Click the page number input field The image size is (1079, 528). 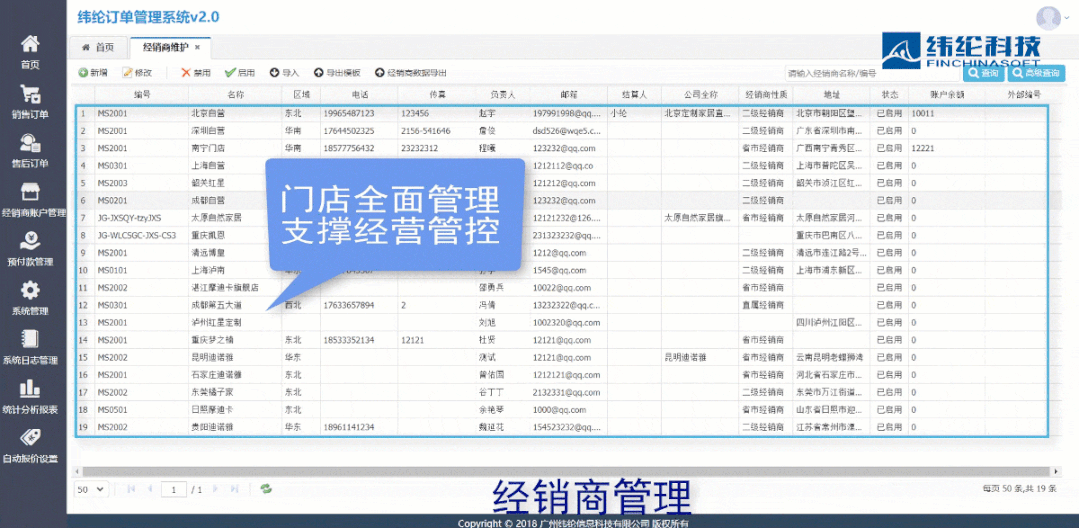click(174, 489)
